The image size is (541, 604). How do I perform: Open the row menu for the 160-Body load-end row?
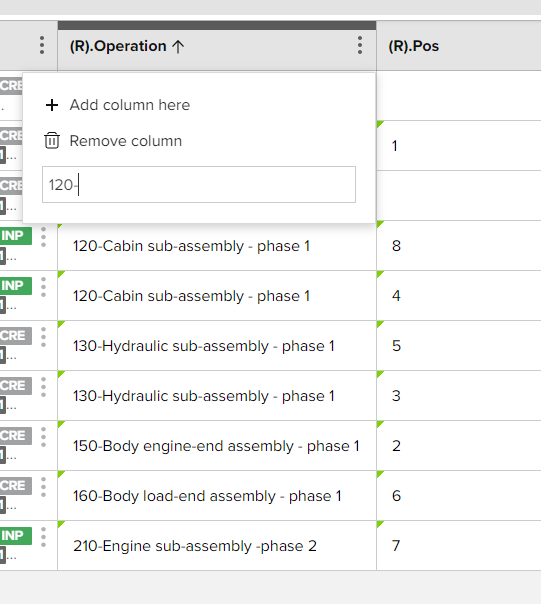pos(44,487)
